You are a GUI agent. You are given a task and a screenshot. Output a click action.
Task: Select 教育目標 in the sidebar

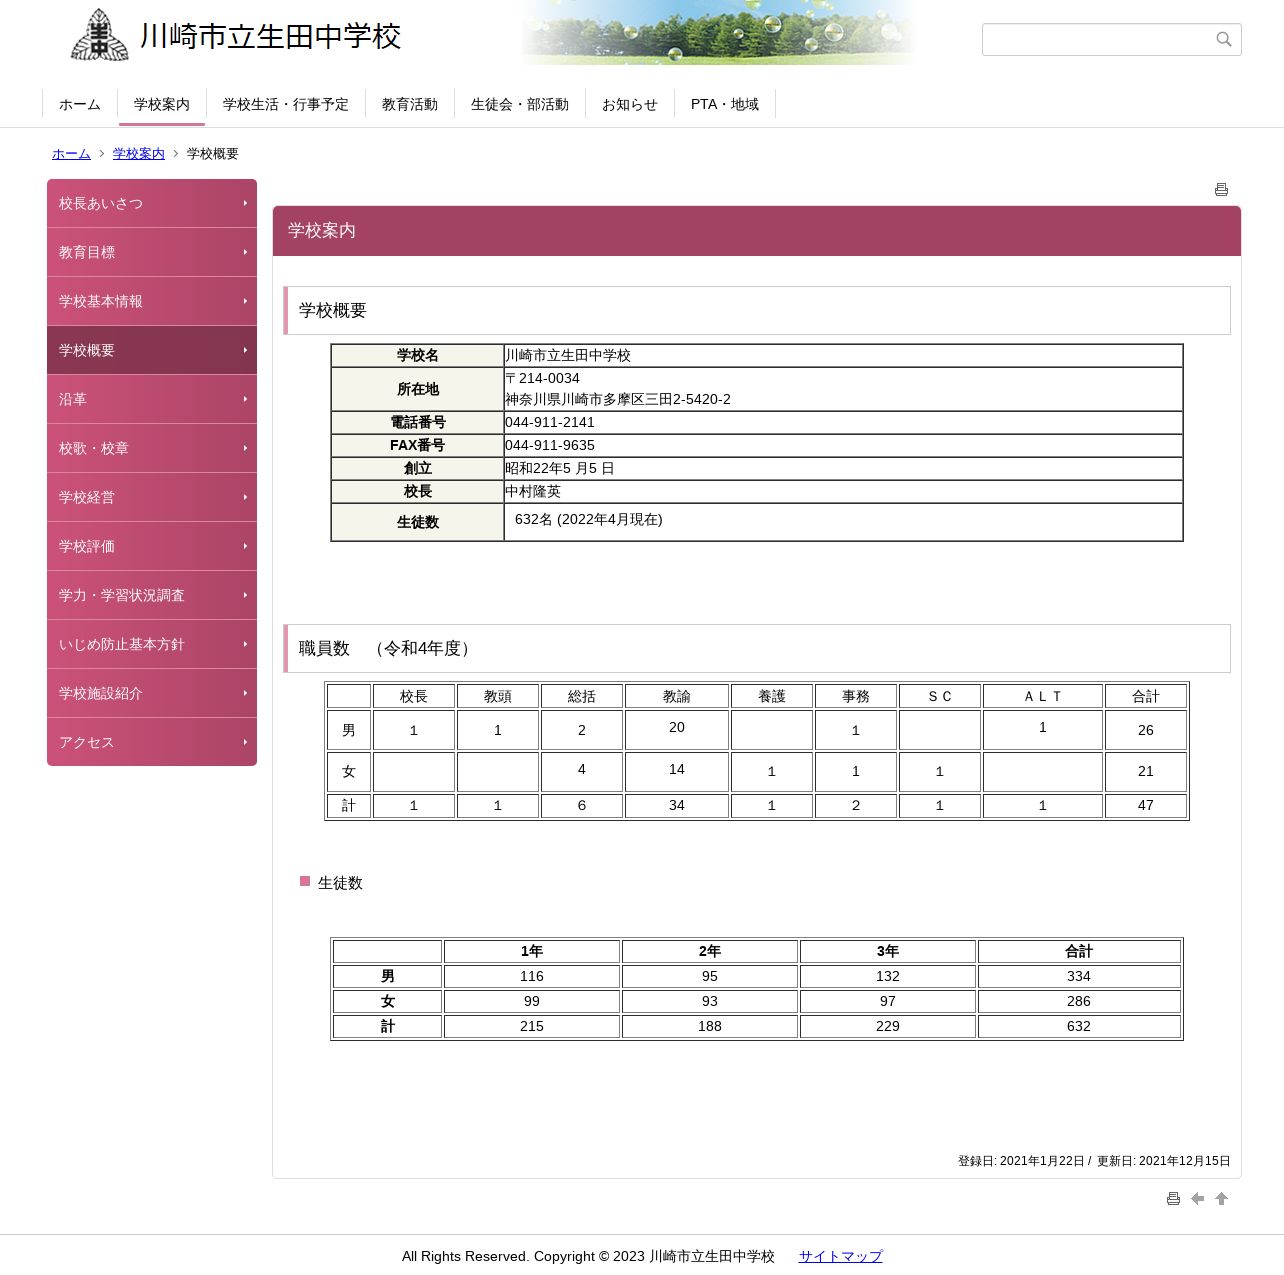[x=152, y=252]
